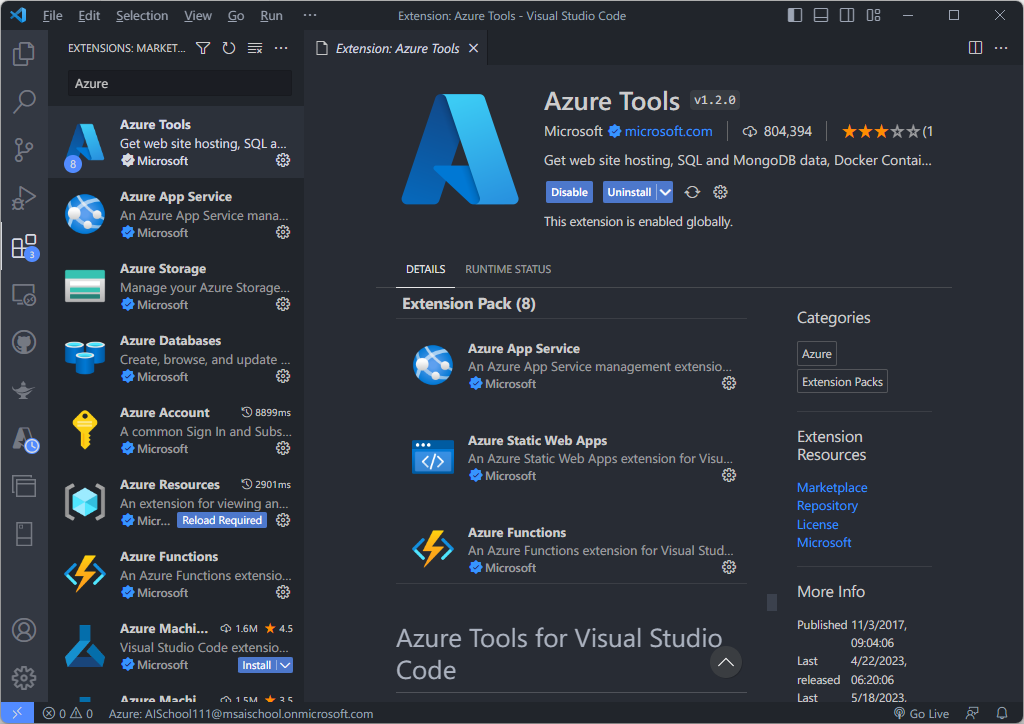Open Source Control view

click(24, 150)
